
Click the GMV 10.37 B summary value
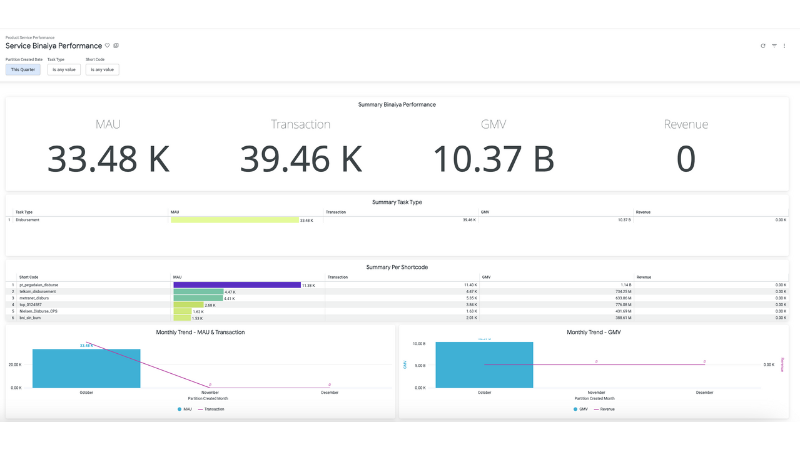click(493, 159)
